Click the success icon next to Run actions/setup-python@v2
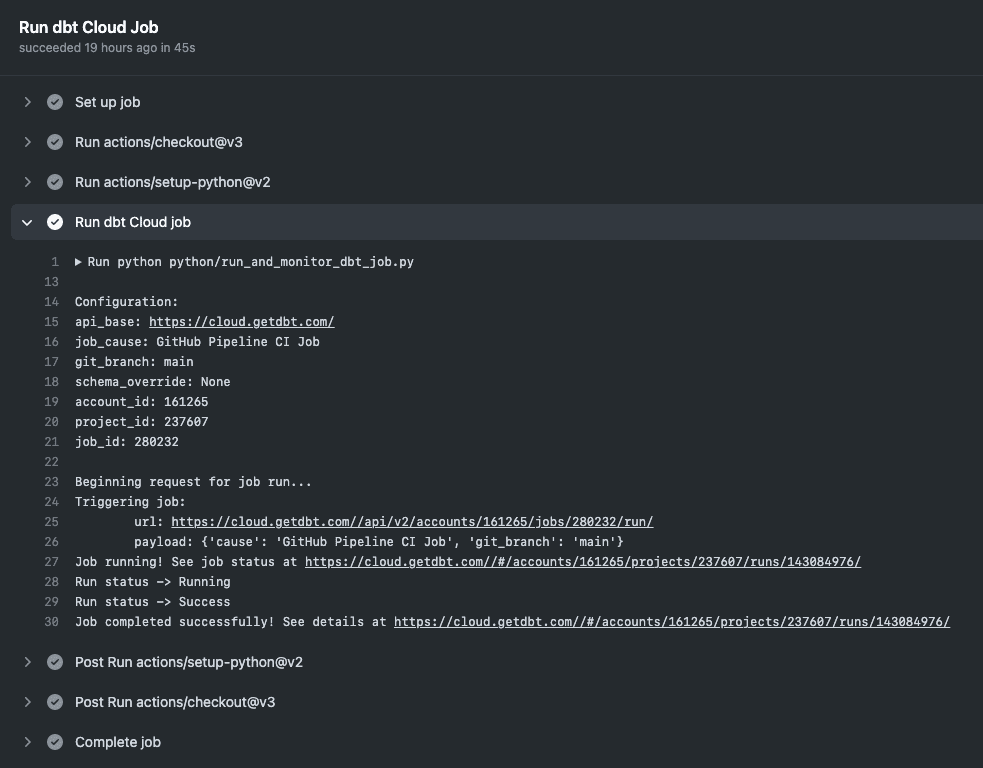The image size is (983, 768). pos(55,182)
